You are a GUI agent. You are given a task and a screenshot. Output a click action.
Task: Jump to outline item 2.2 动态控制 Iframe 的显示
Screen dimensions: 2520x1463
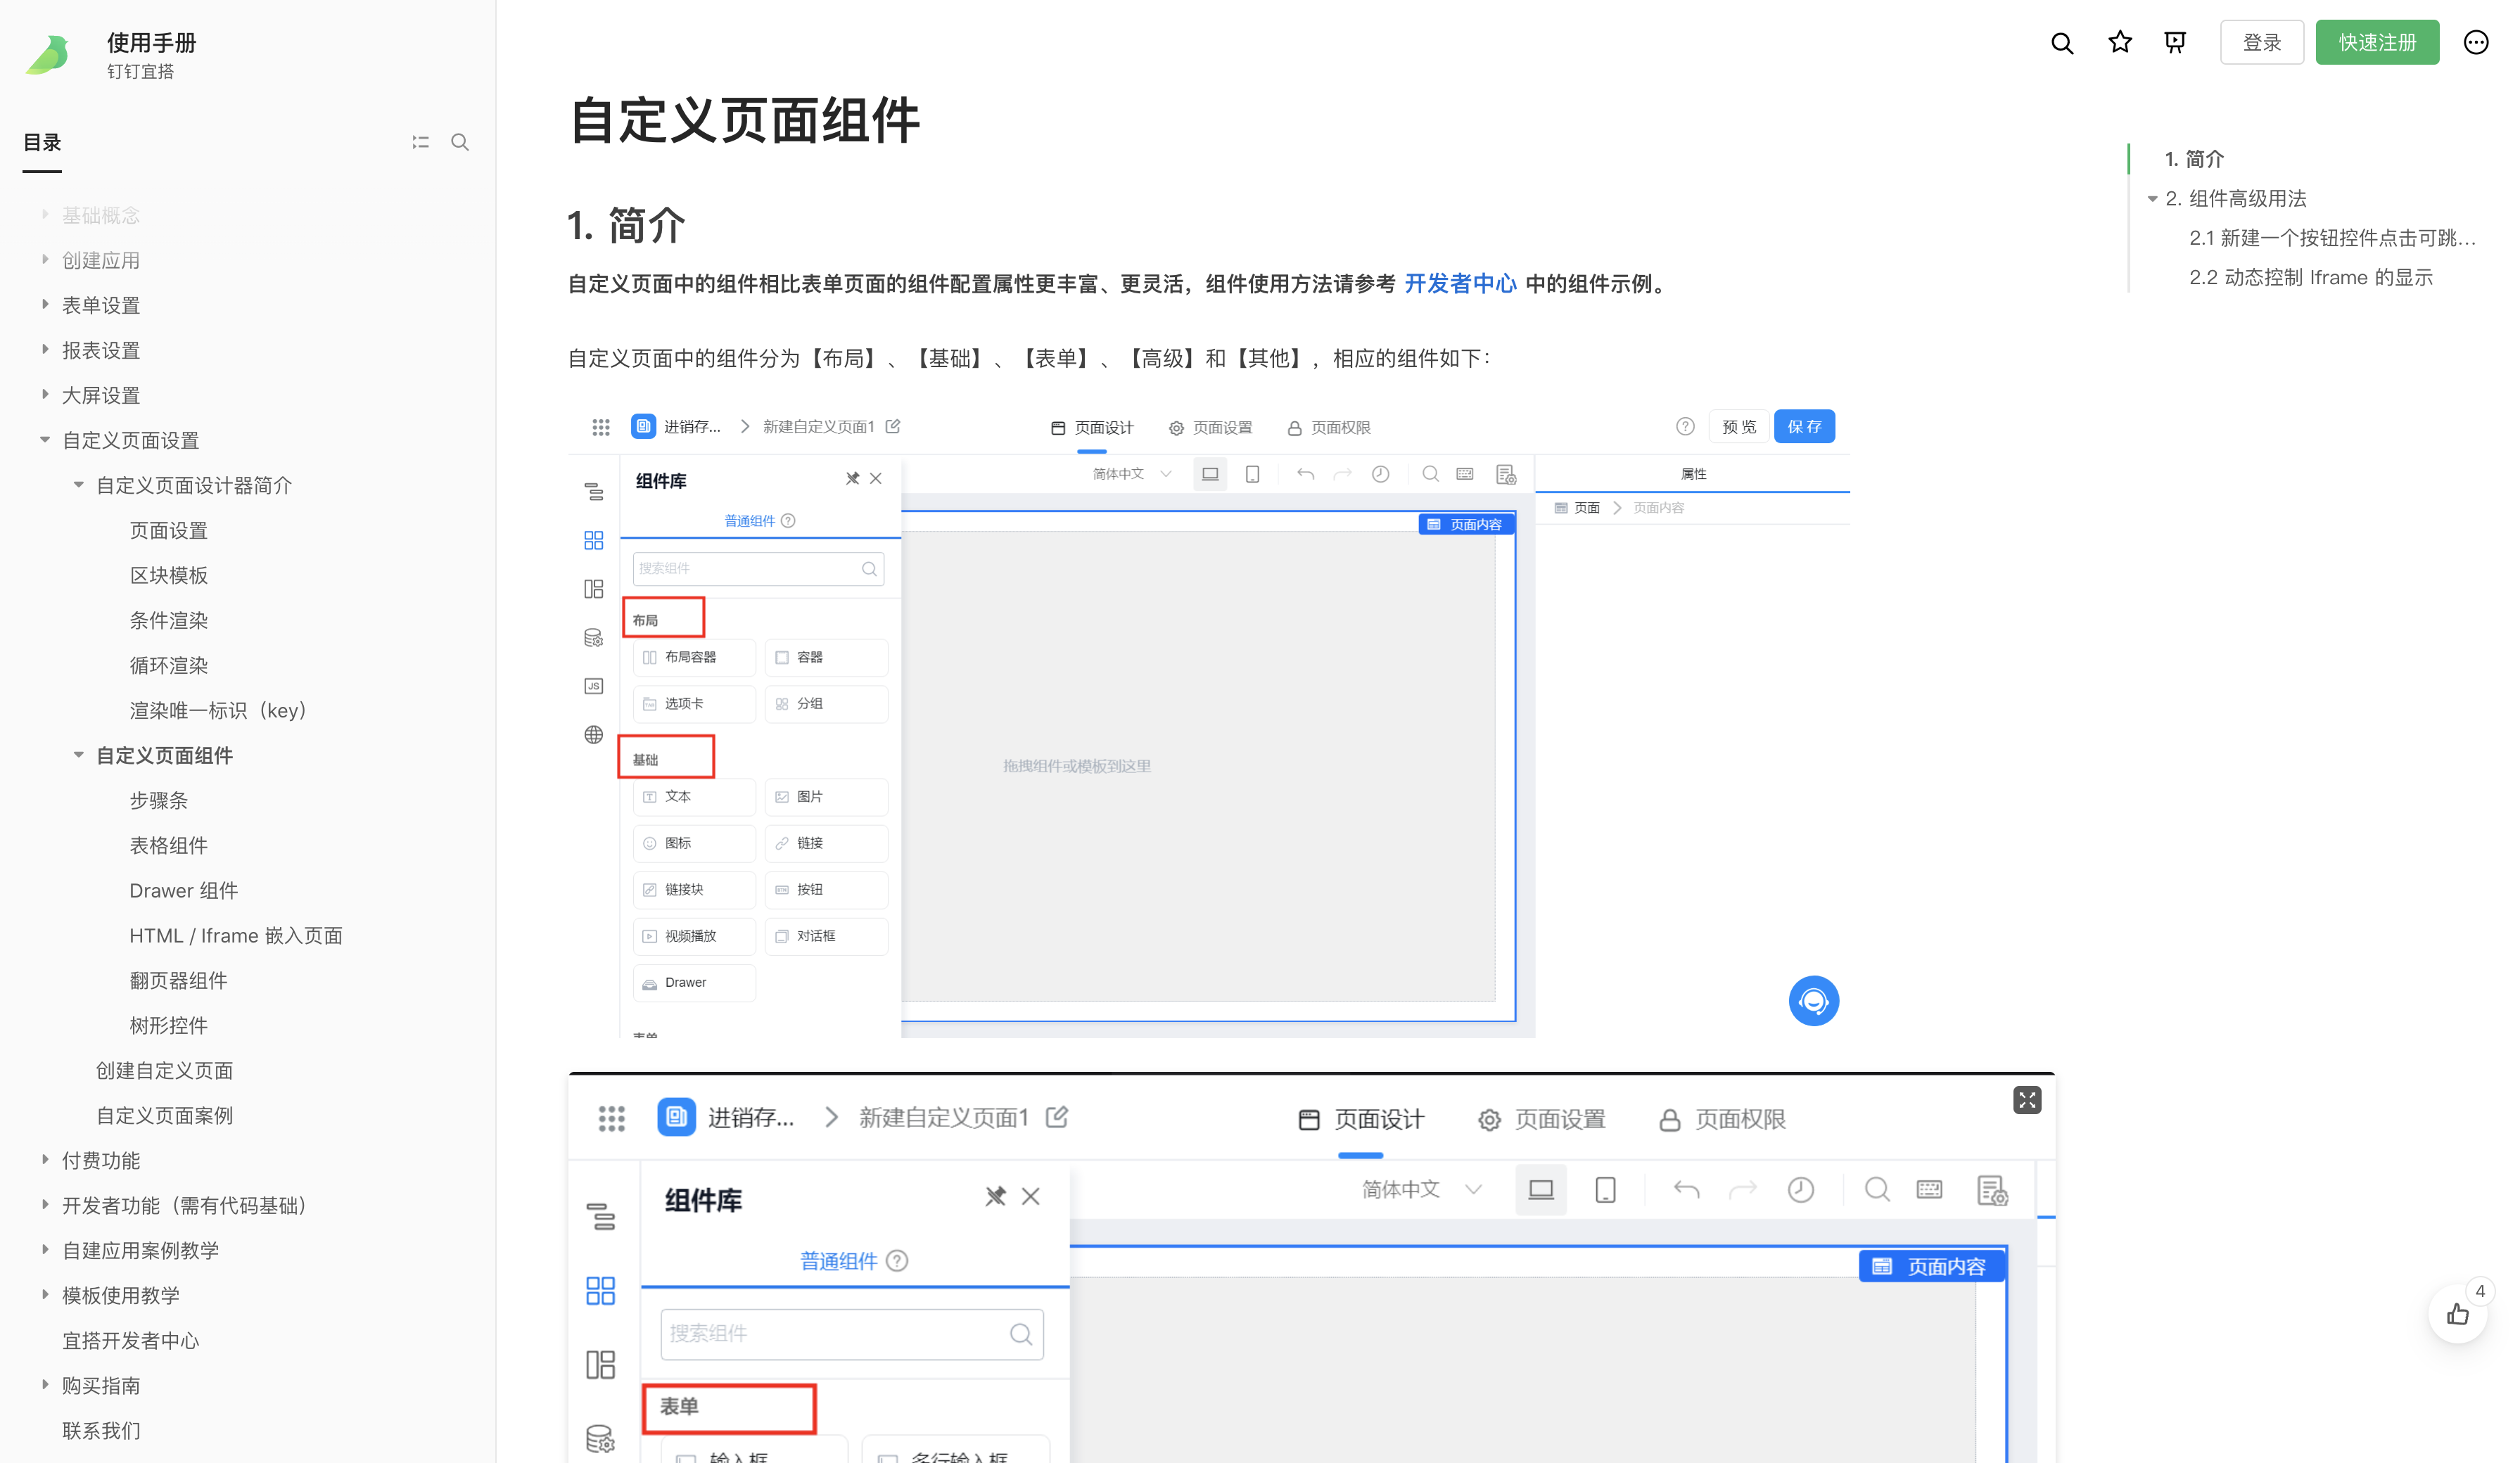pos(2310,278)
